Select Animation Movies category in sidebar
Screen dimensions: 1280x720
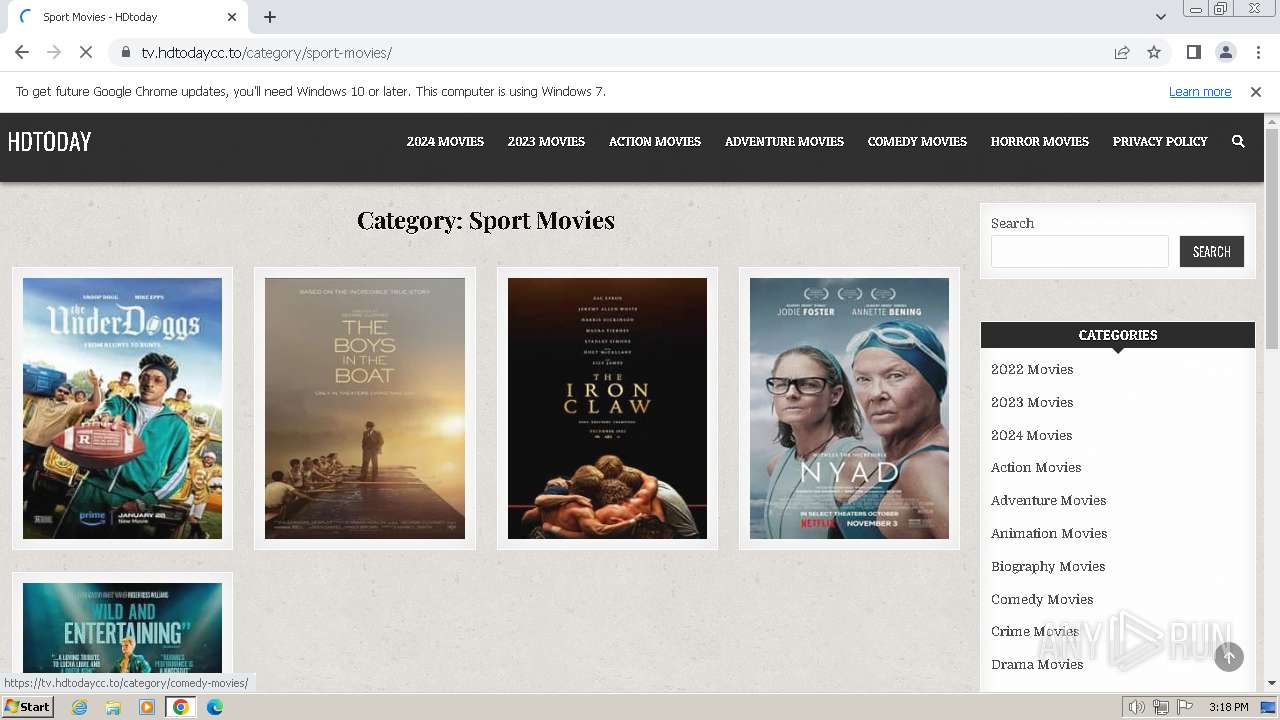point(1049,533)
